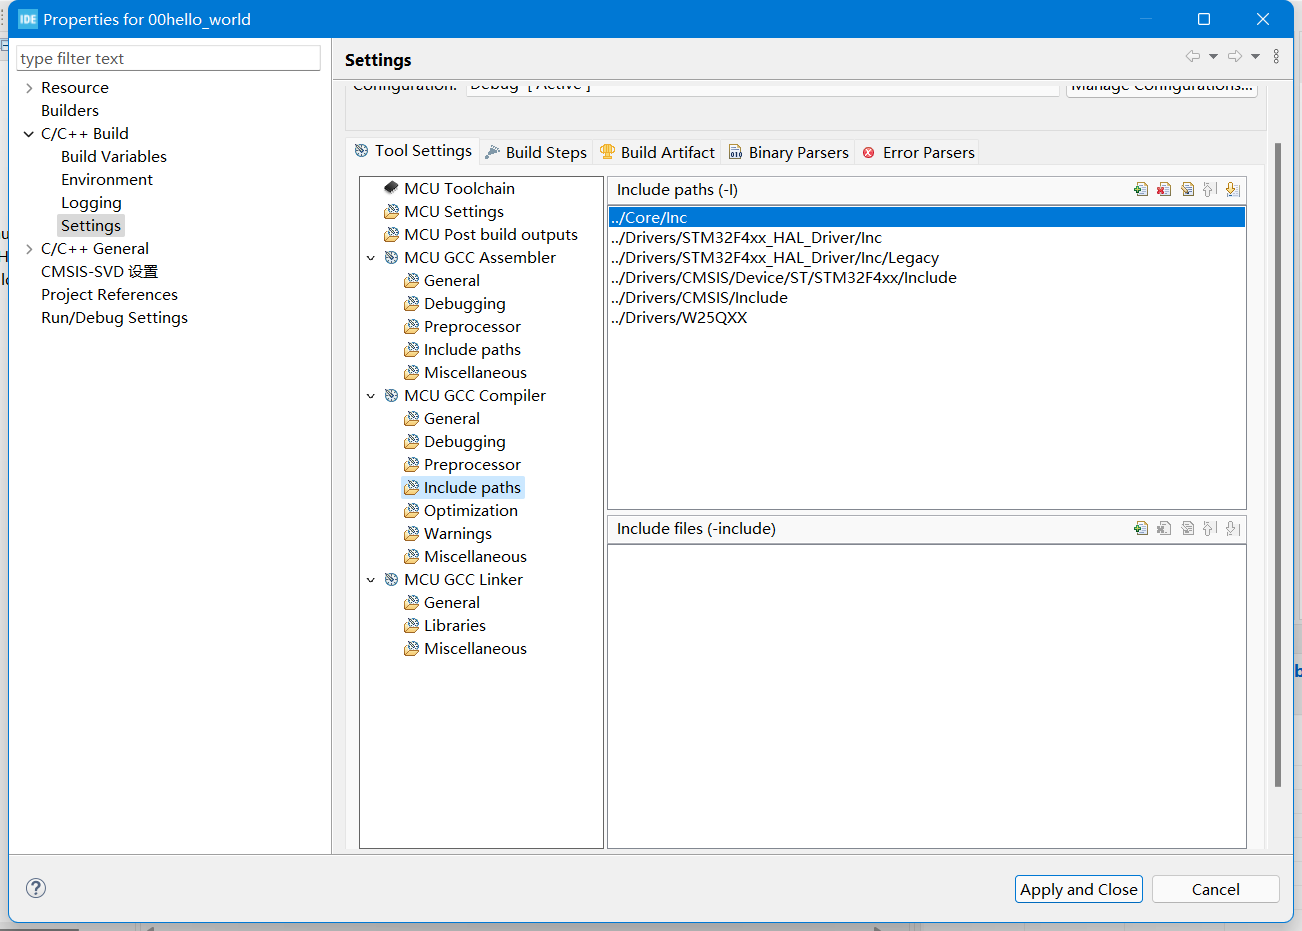The width and height of the screenshot is (1302, 931).
Task: Collapse the MCU GCC Linker node
Action: pos(371,580)
